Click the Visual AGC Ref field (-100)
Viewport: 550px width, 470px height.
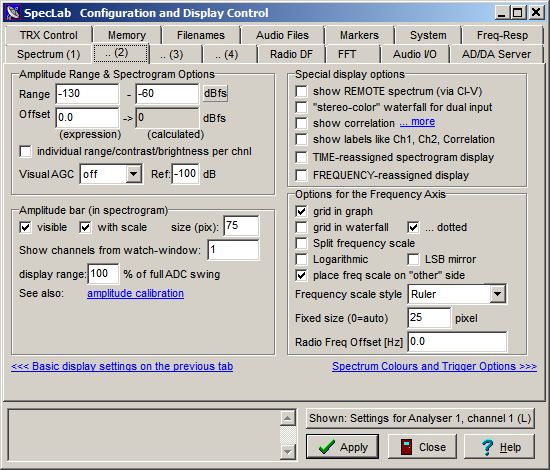point(186,174)
